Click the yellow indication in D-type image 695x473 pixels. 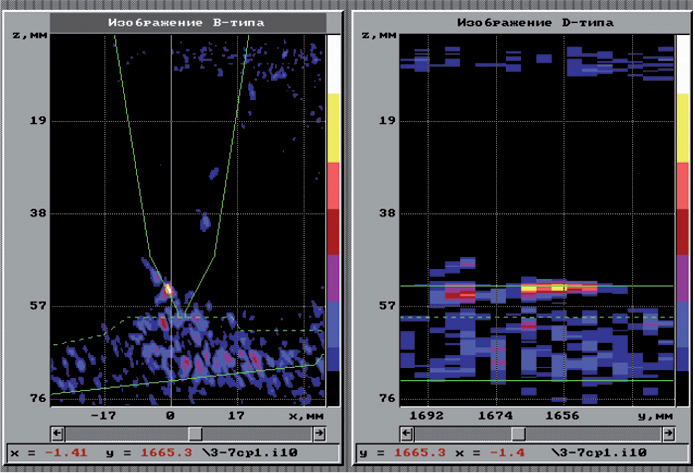pyautogui.click(x=541, y=287)
